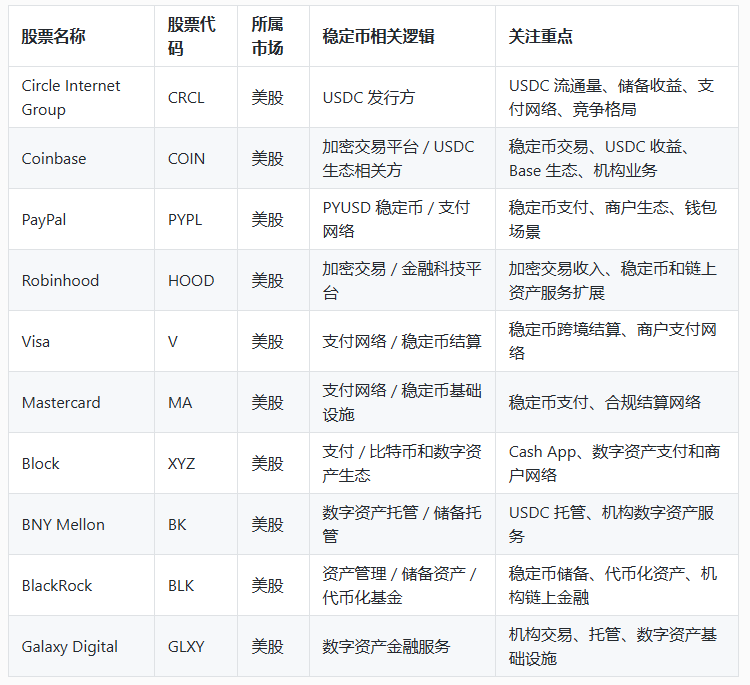
Task: Click the 稳定币跨境结算、商户支付网络 cell
Action: pos(617,341)
